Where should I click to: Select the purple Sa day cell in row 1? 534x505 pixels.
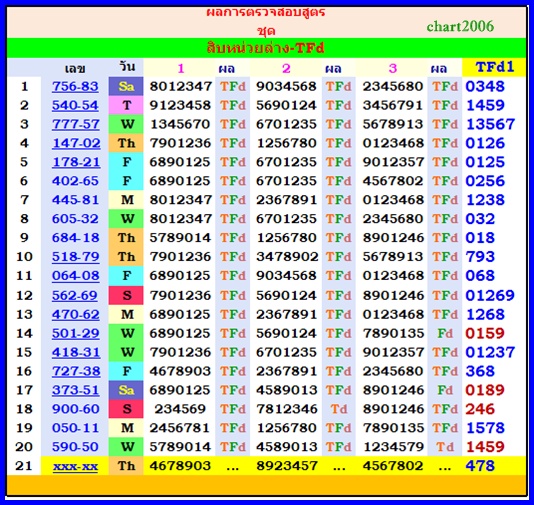click(x=126, y=86)
